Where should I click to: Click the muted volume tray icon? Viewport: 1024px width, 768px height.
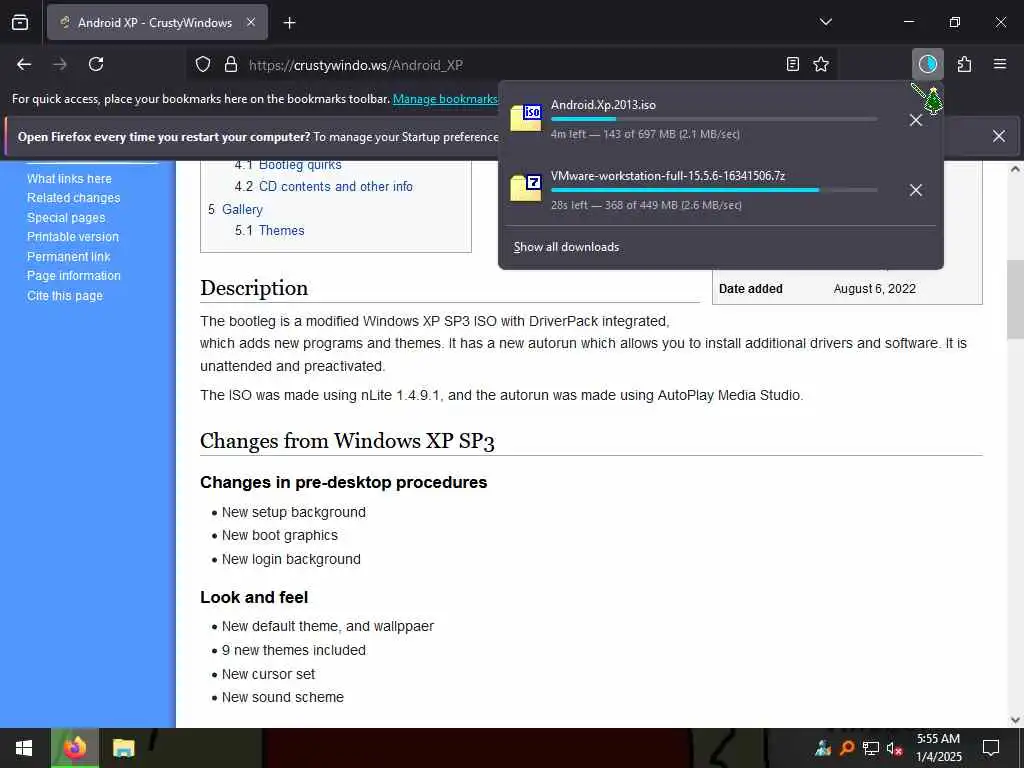895,748
